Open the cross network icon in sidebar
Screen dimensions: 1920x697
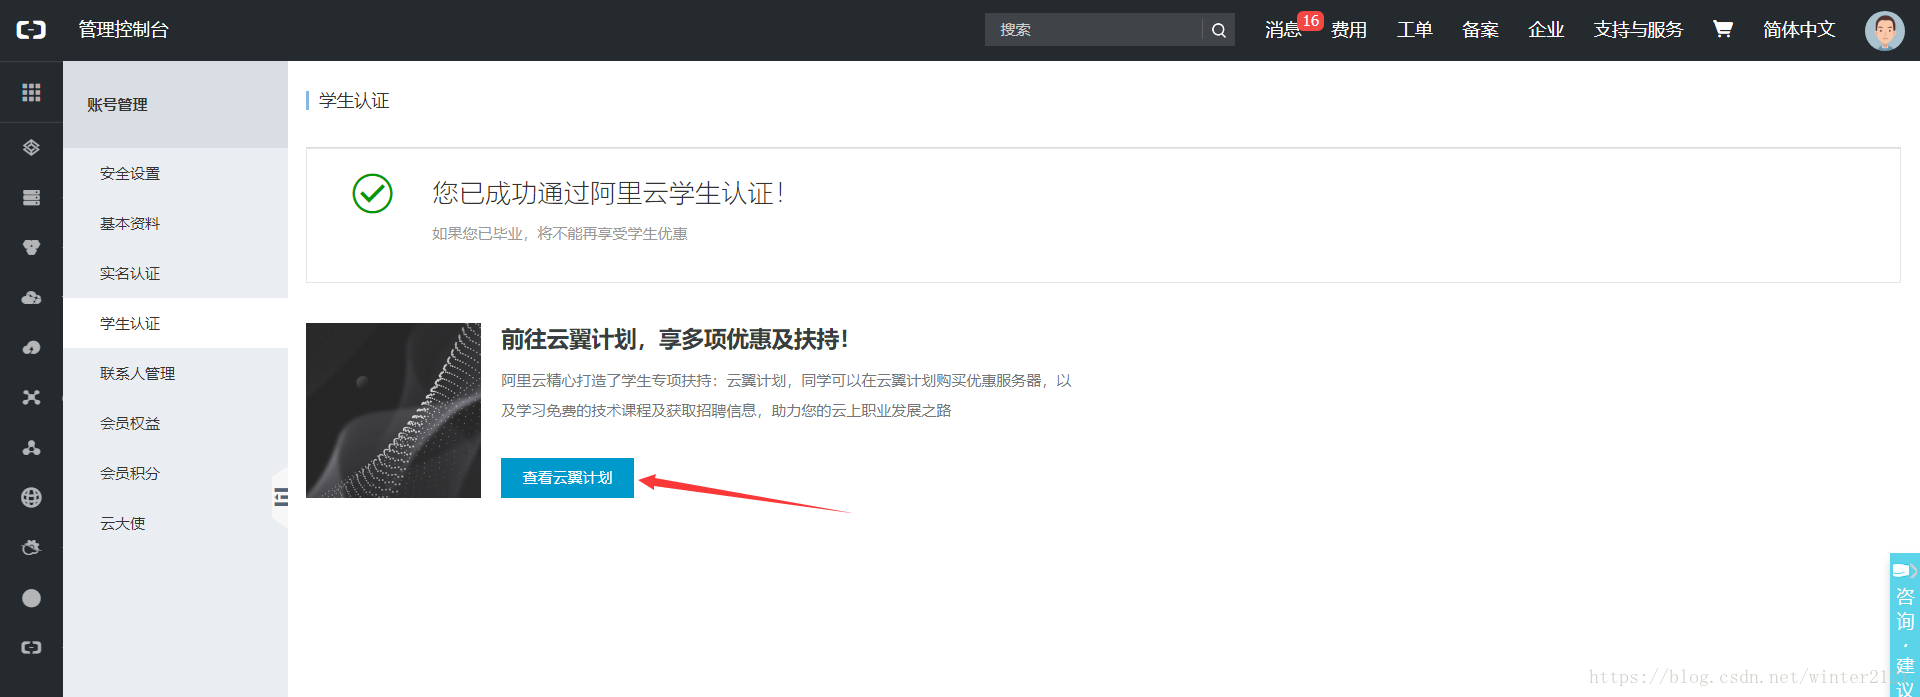tap(31, 398)
